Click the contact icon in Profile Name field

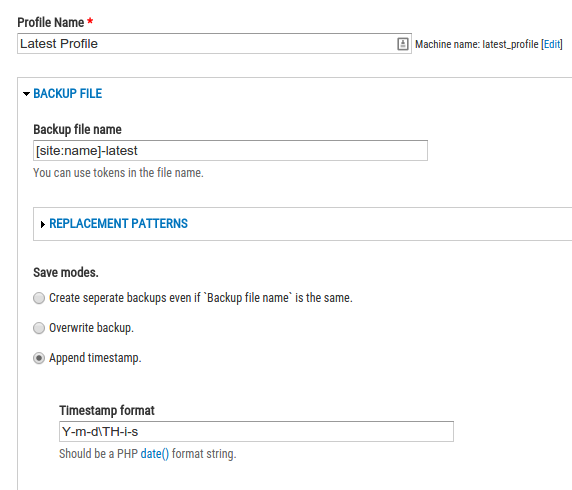click(x=402, y=44)
